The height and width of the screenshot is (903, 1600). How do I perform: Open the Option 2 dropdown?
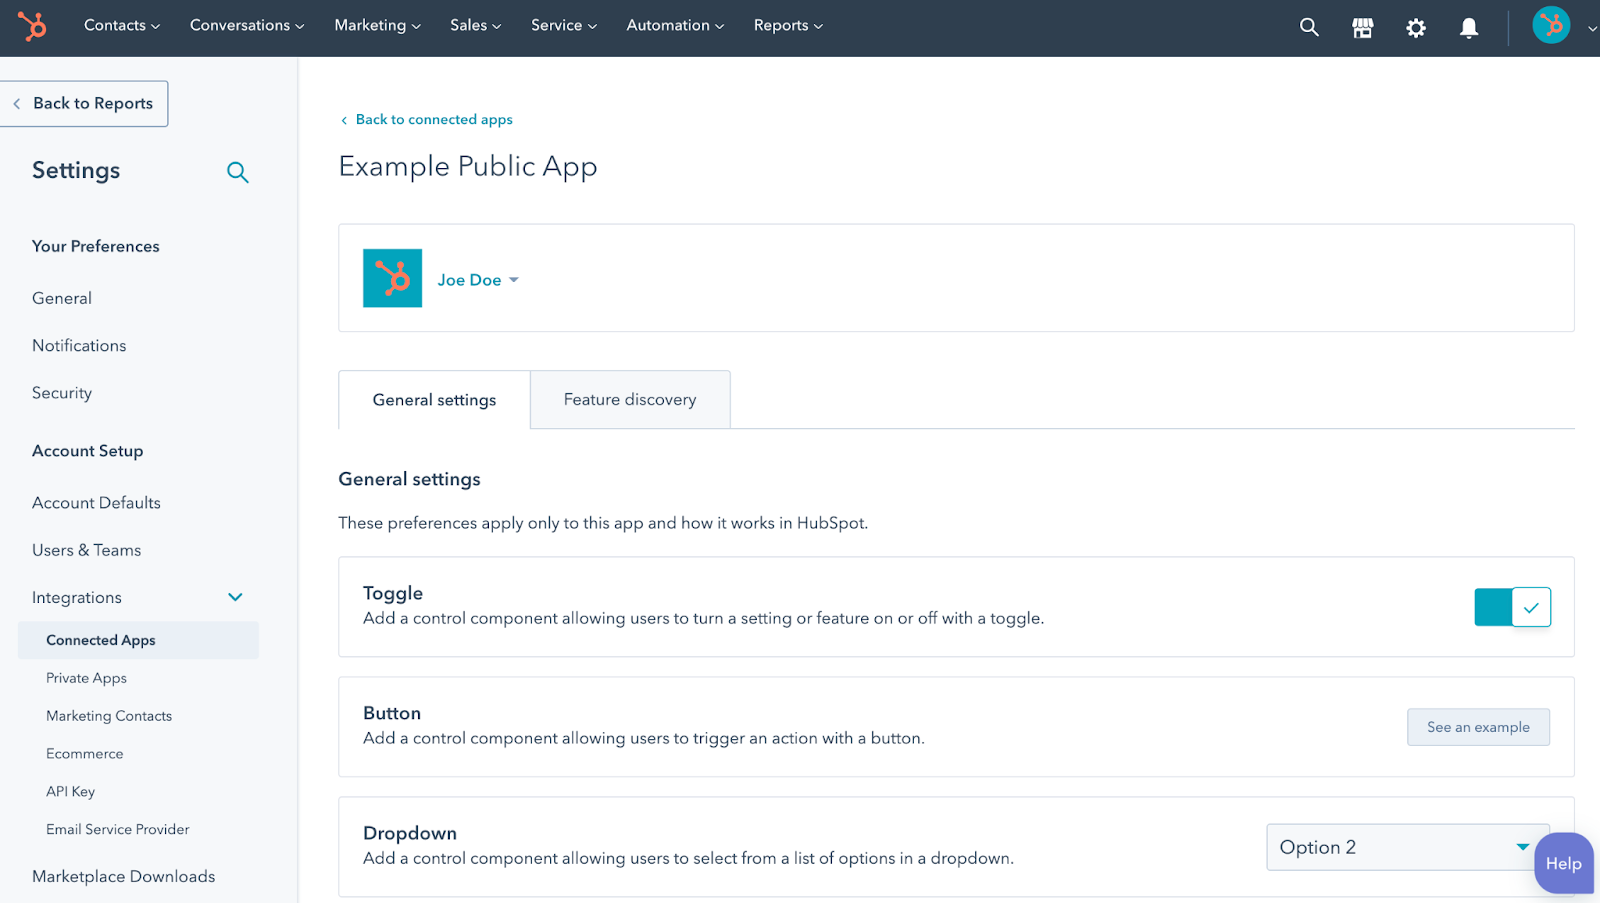(x=1405, y=847)
